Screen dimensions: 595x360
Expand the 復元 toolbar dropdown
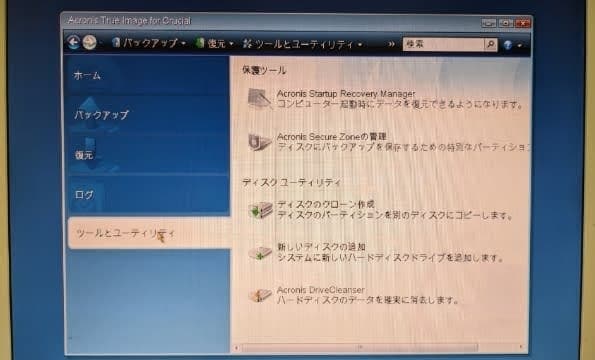coord(231,44)
